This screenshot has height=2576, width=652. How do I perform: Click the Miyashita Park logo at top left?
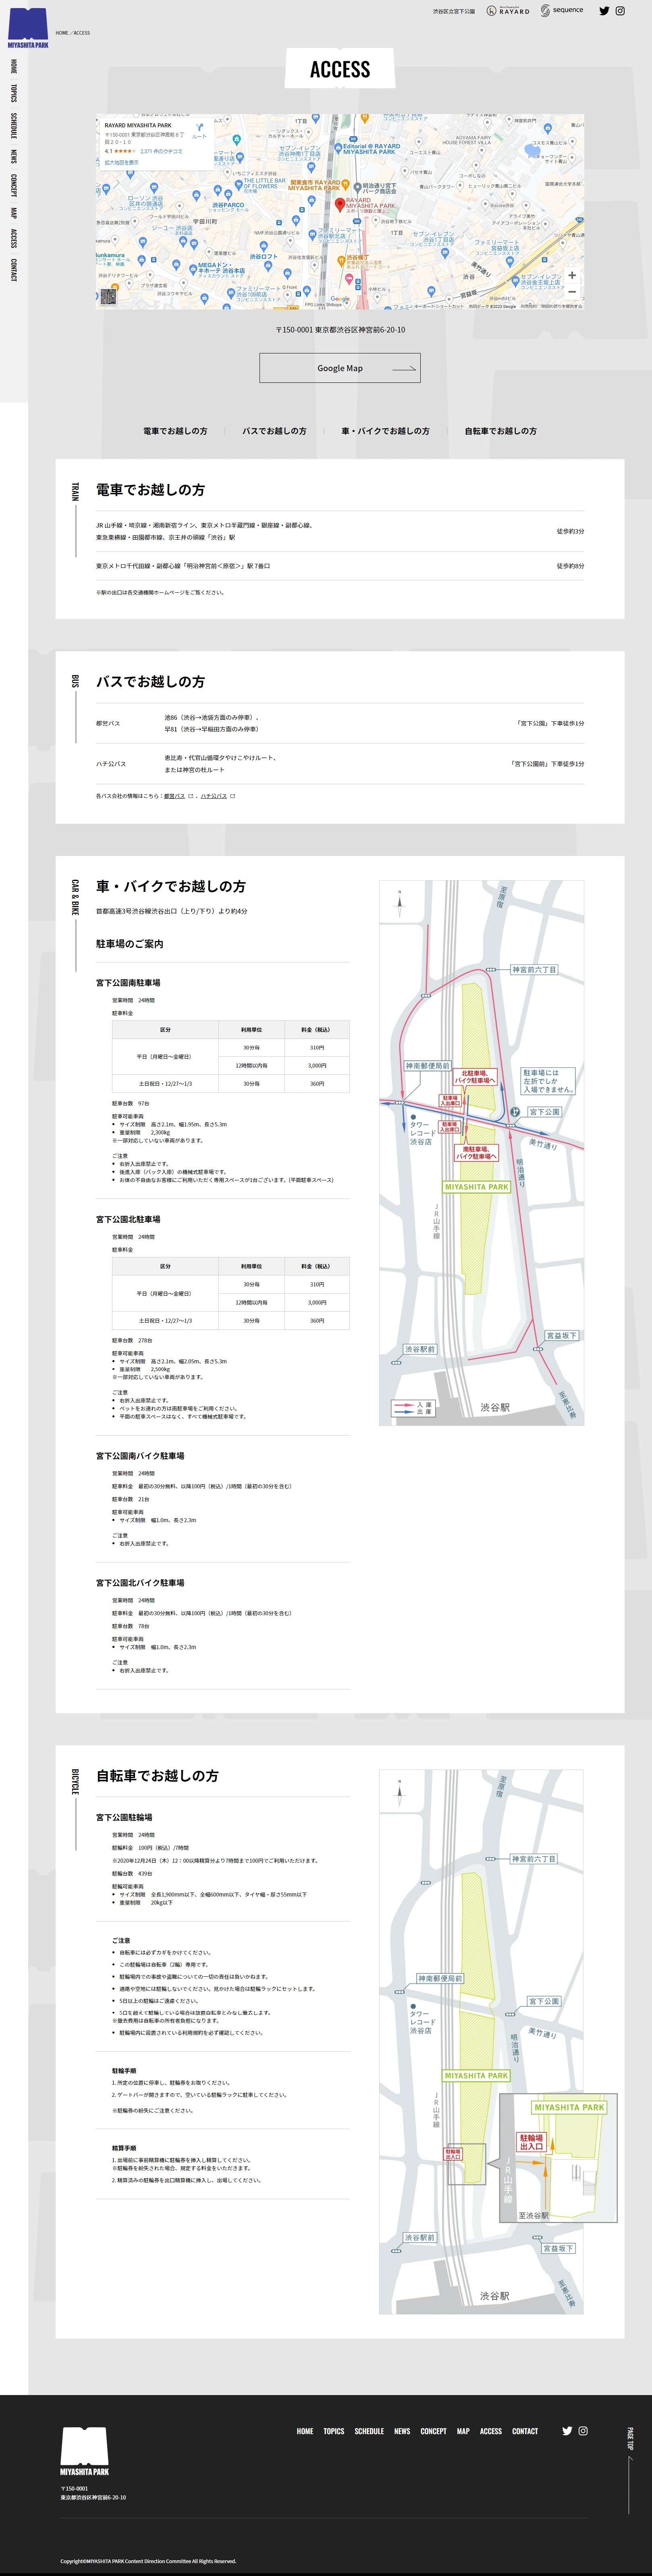coord(28,28)
